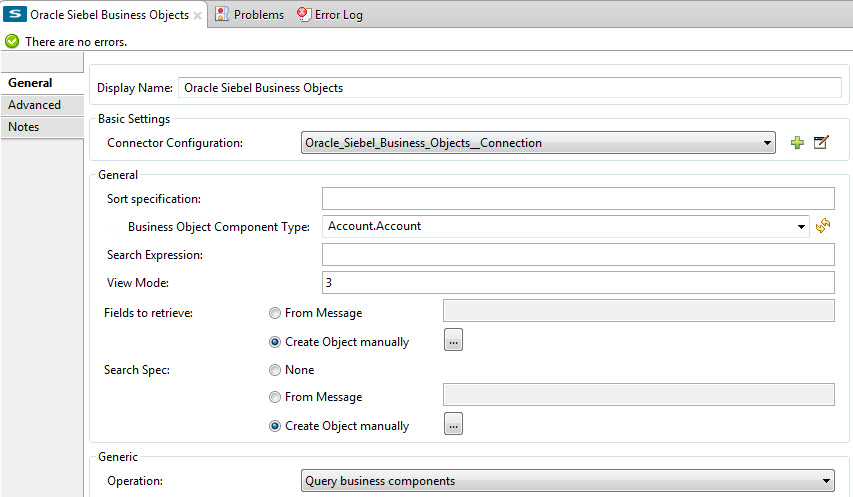Open the Advanced side tab
Image resolution: width=853 pixels, height=497 pixels.
click(42, 105)
